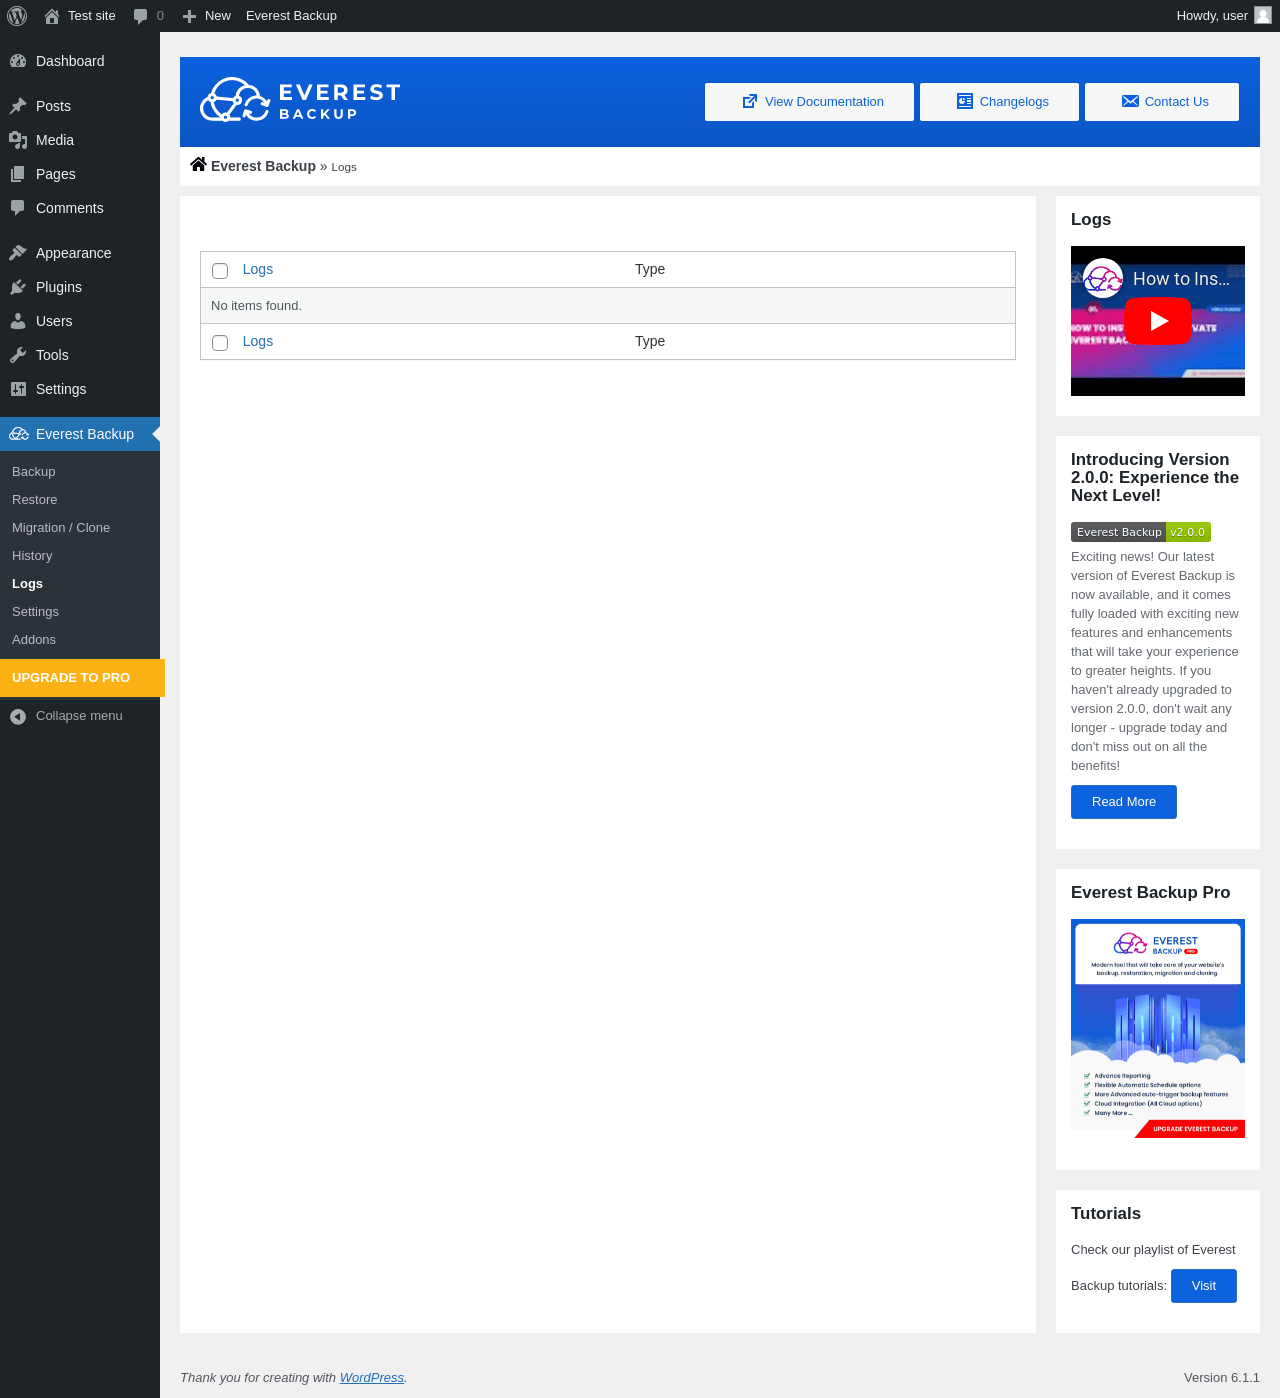This screenshot has width=1280, height=1398.
Task: Click the Tools wrench icon
Action: coord(18,355)
